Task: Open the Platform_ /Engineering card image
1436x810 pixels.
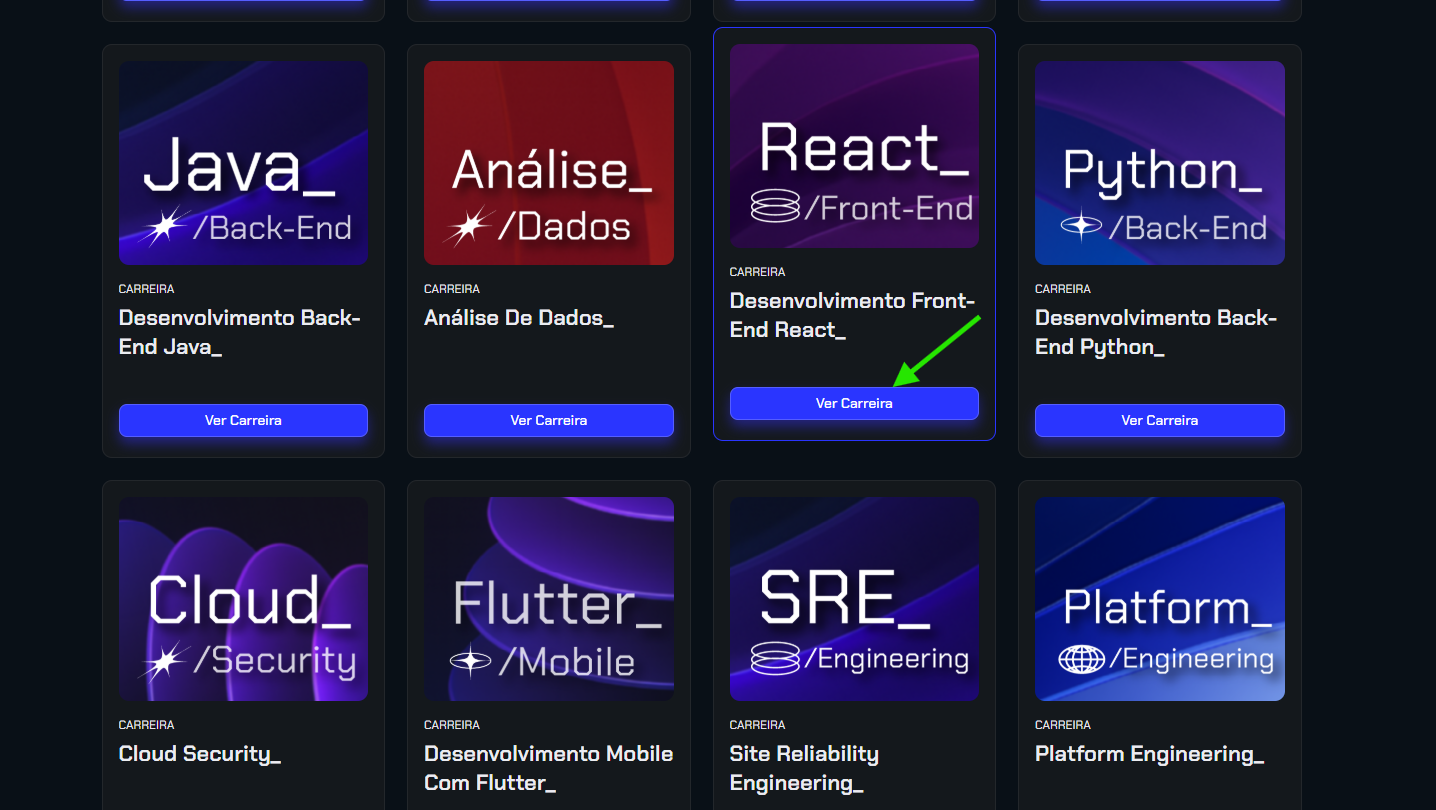Action: pyautogui.click(x=1160, y=599)
